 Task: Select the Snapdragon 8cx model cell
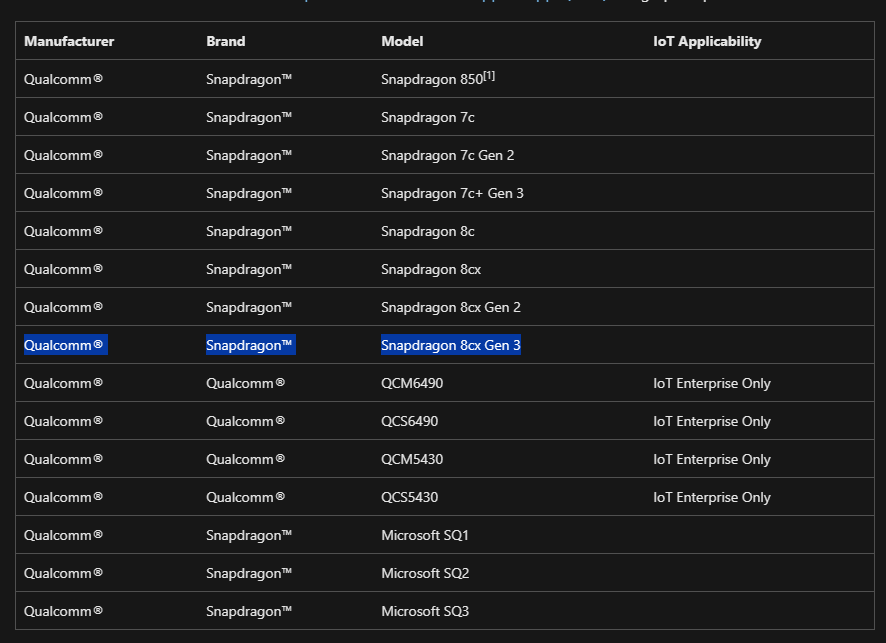431,269
